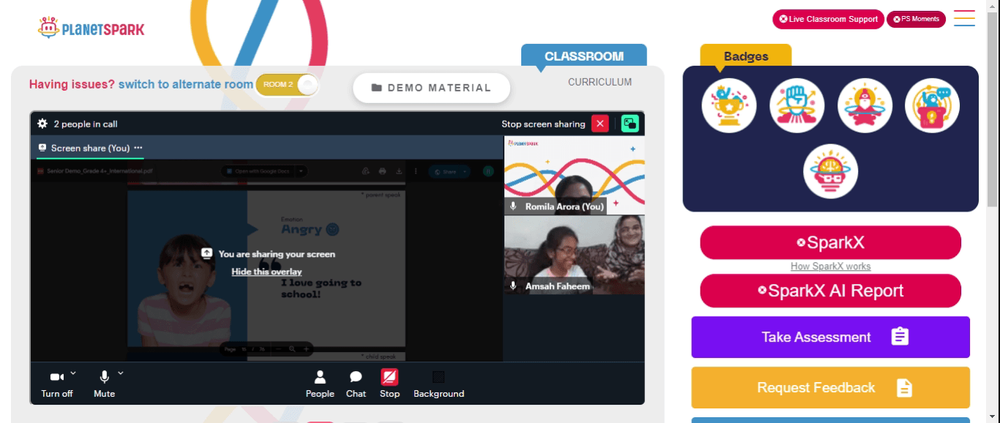Open Background effects option
This screenshot has height=423, width=1000.
click(439, 384)
